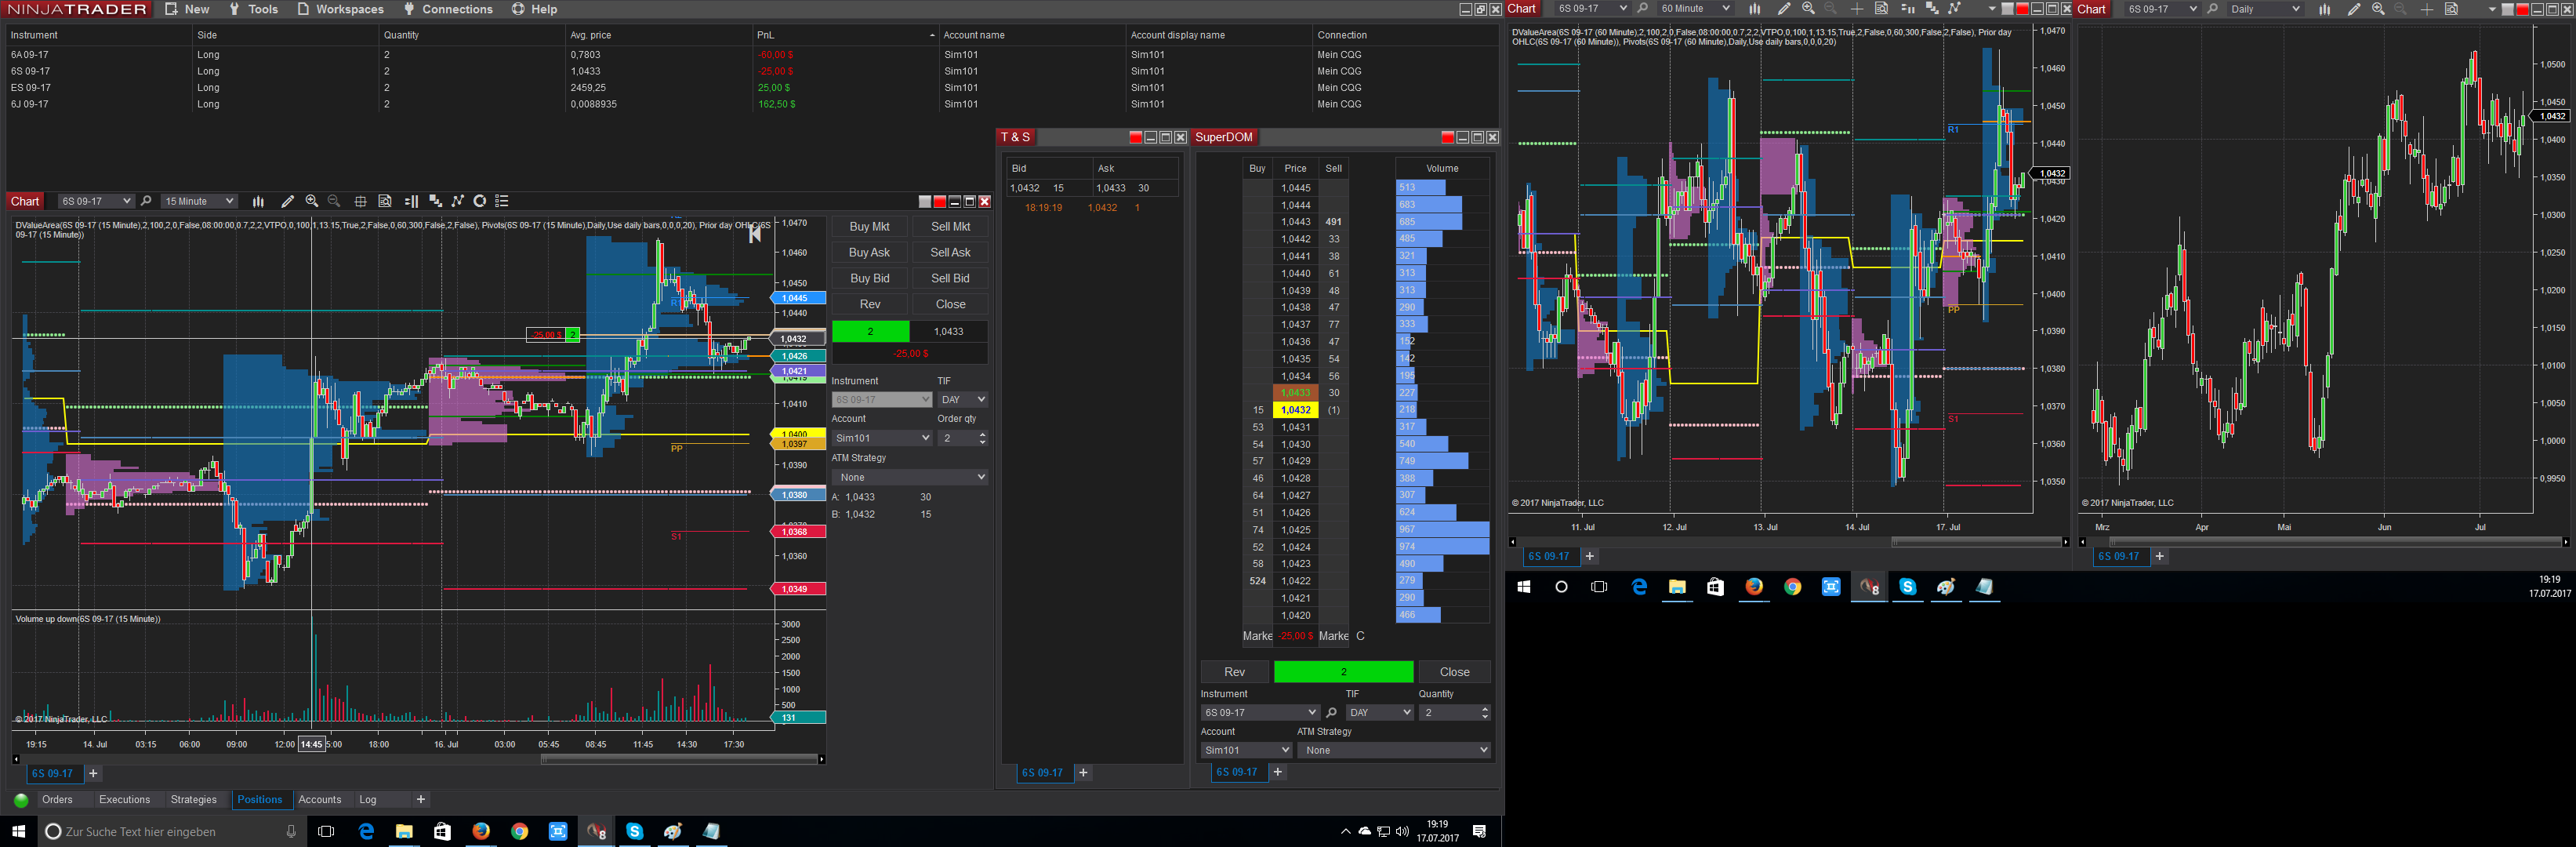Click the 15 Minute chart horizontal scrollbar
This screenshot has width=2576, height=847.
(x=679, y=760)
